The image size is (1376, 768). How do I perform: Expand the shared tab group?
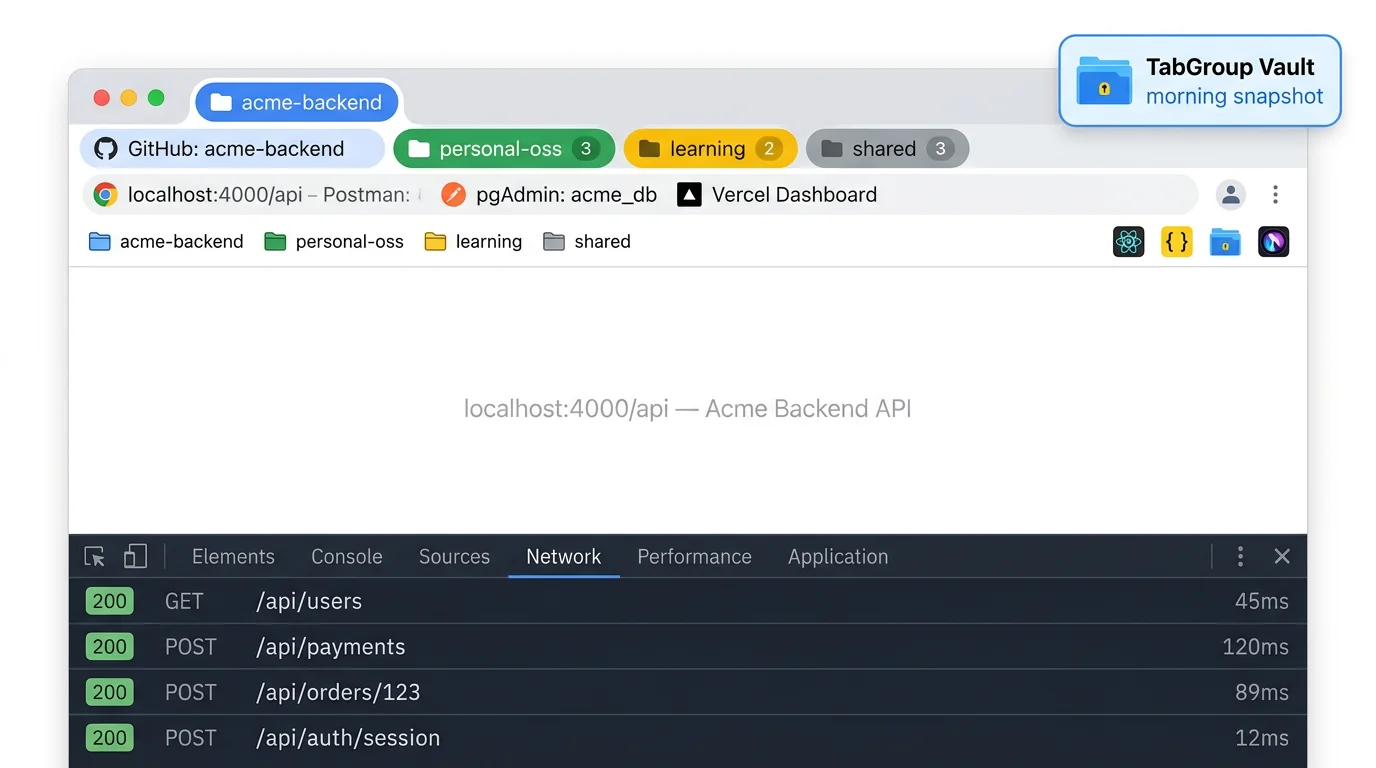887,148
